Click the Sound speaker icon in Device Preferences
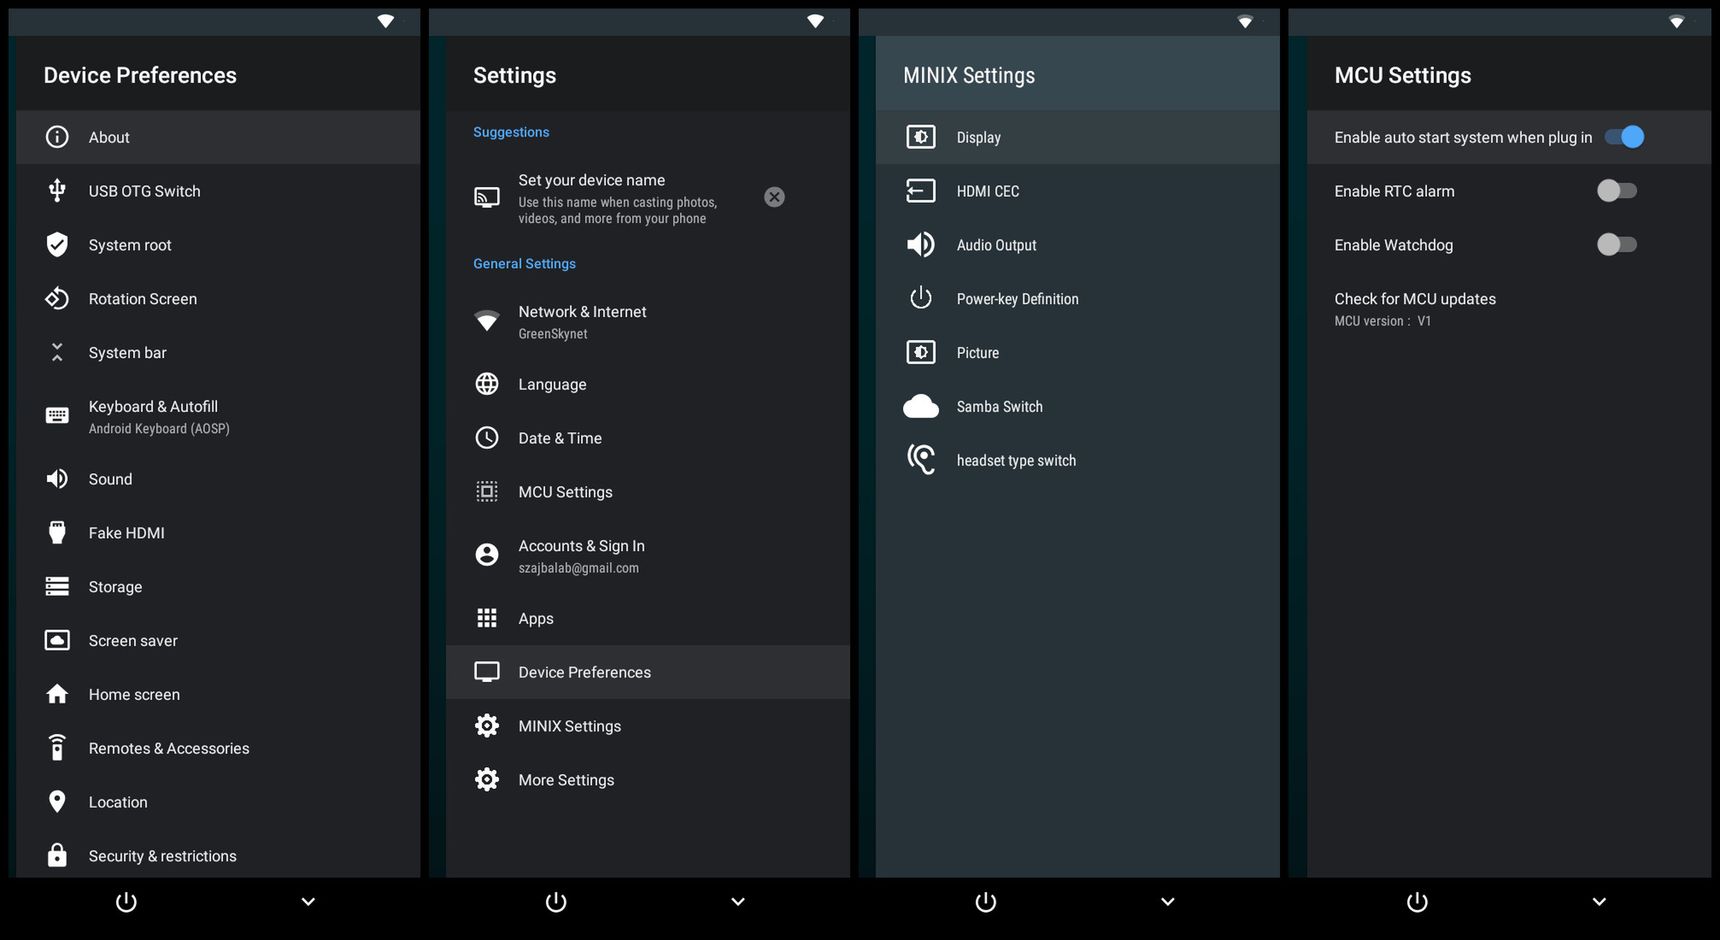 (57, 479)
